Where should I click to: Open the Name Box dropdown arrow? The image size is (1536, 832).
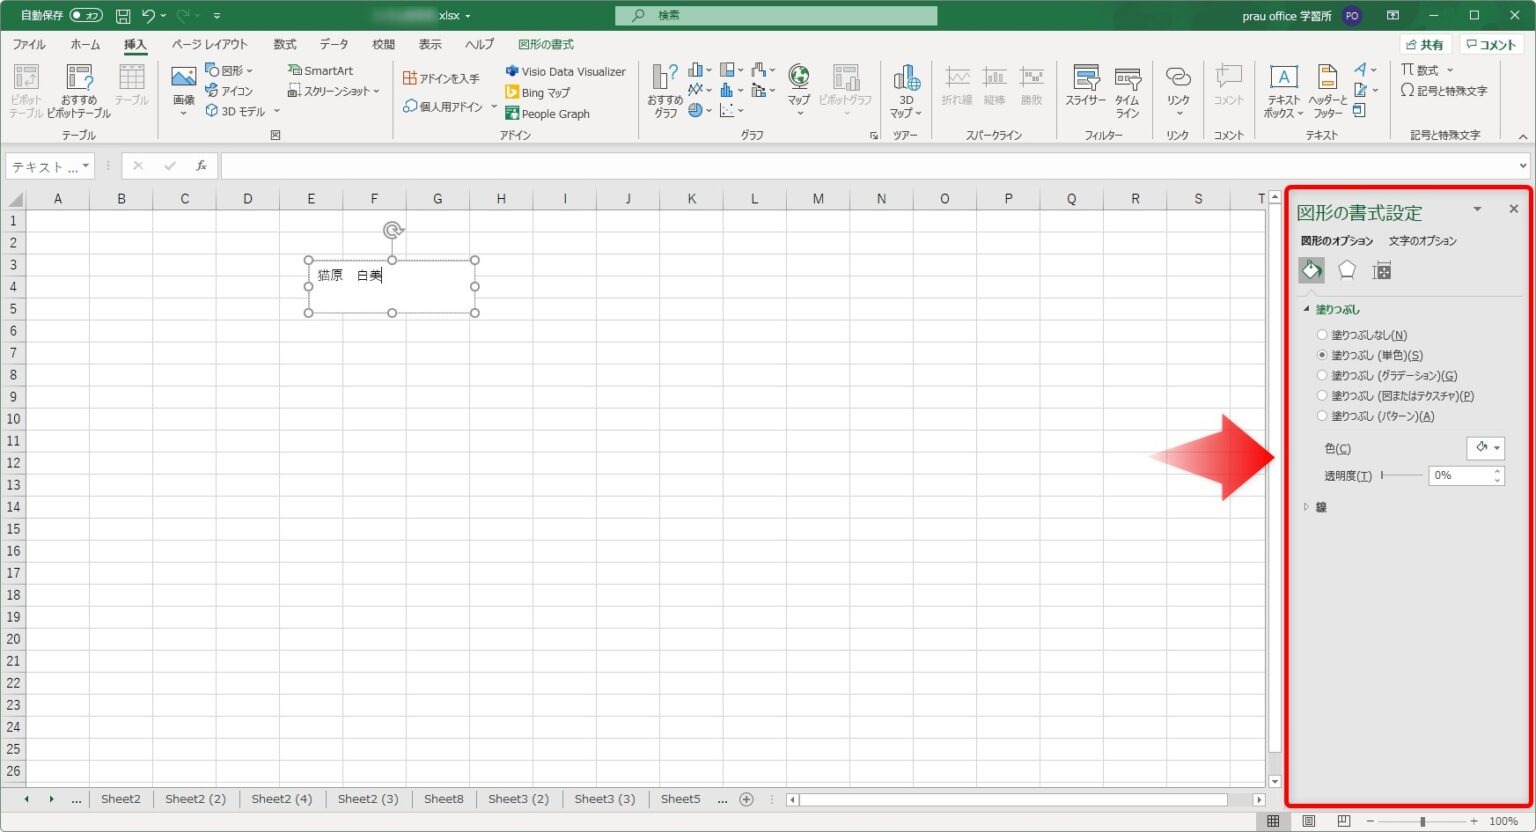point(86,166)
